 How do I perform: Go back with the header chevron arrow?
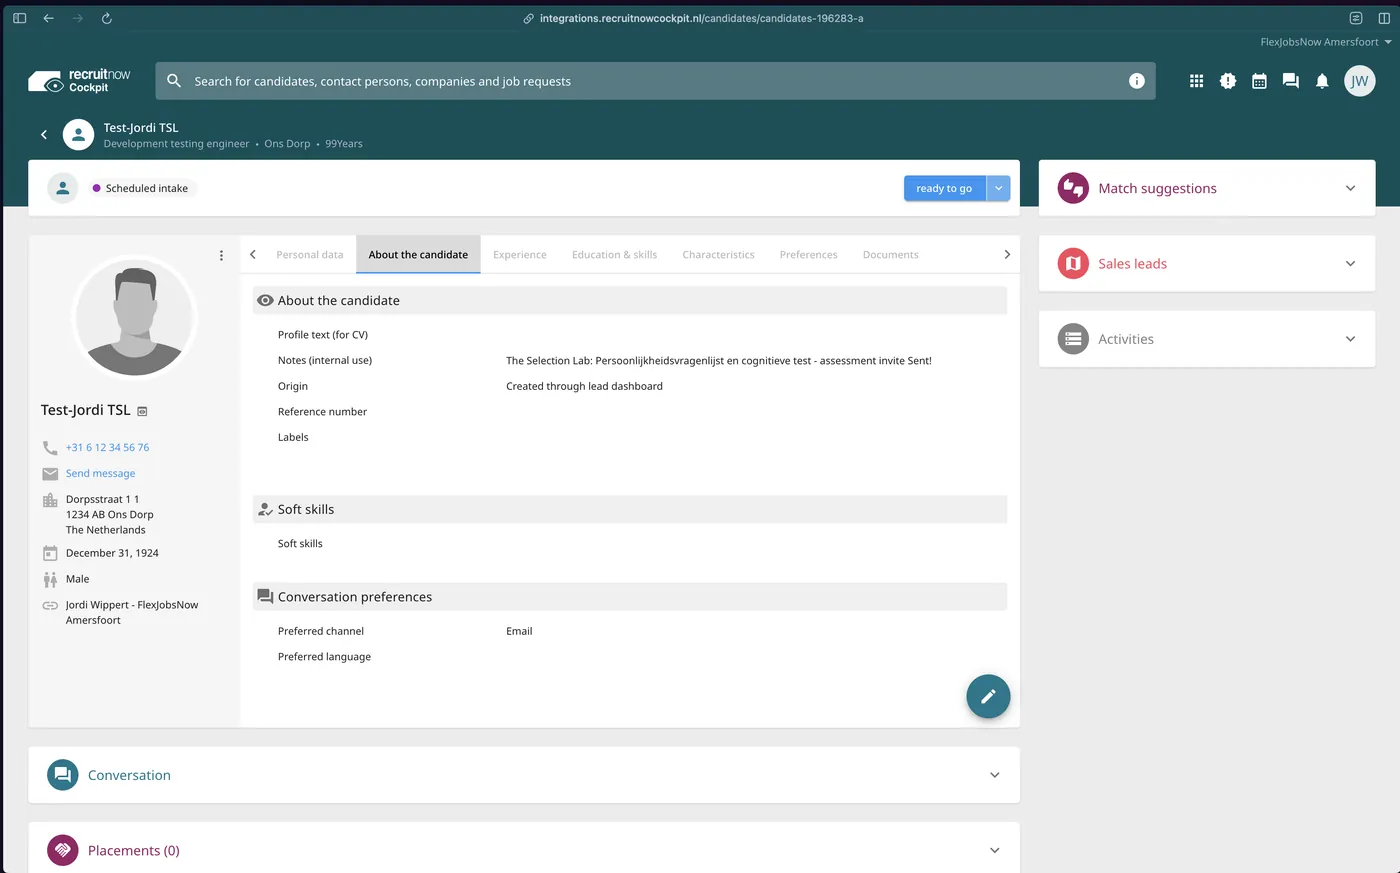click(44, 134)
